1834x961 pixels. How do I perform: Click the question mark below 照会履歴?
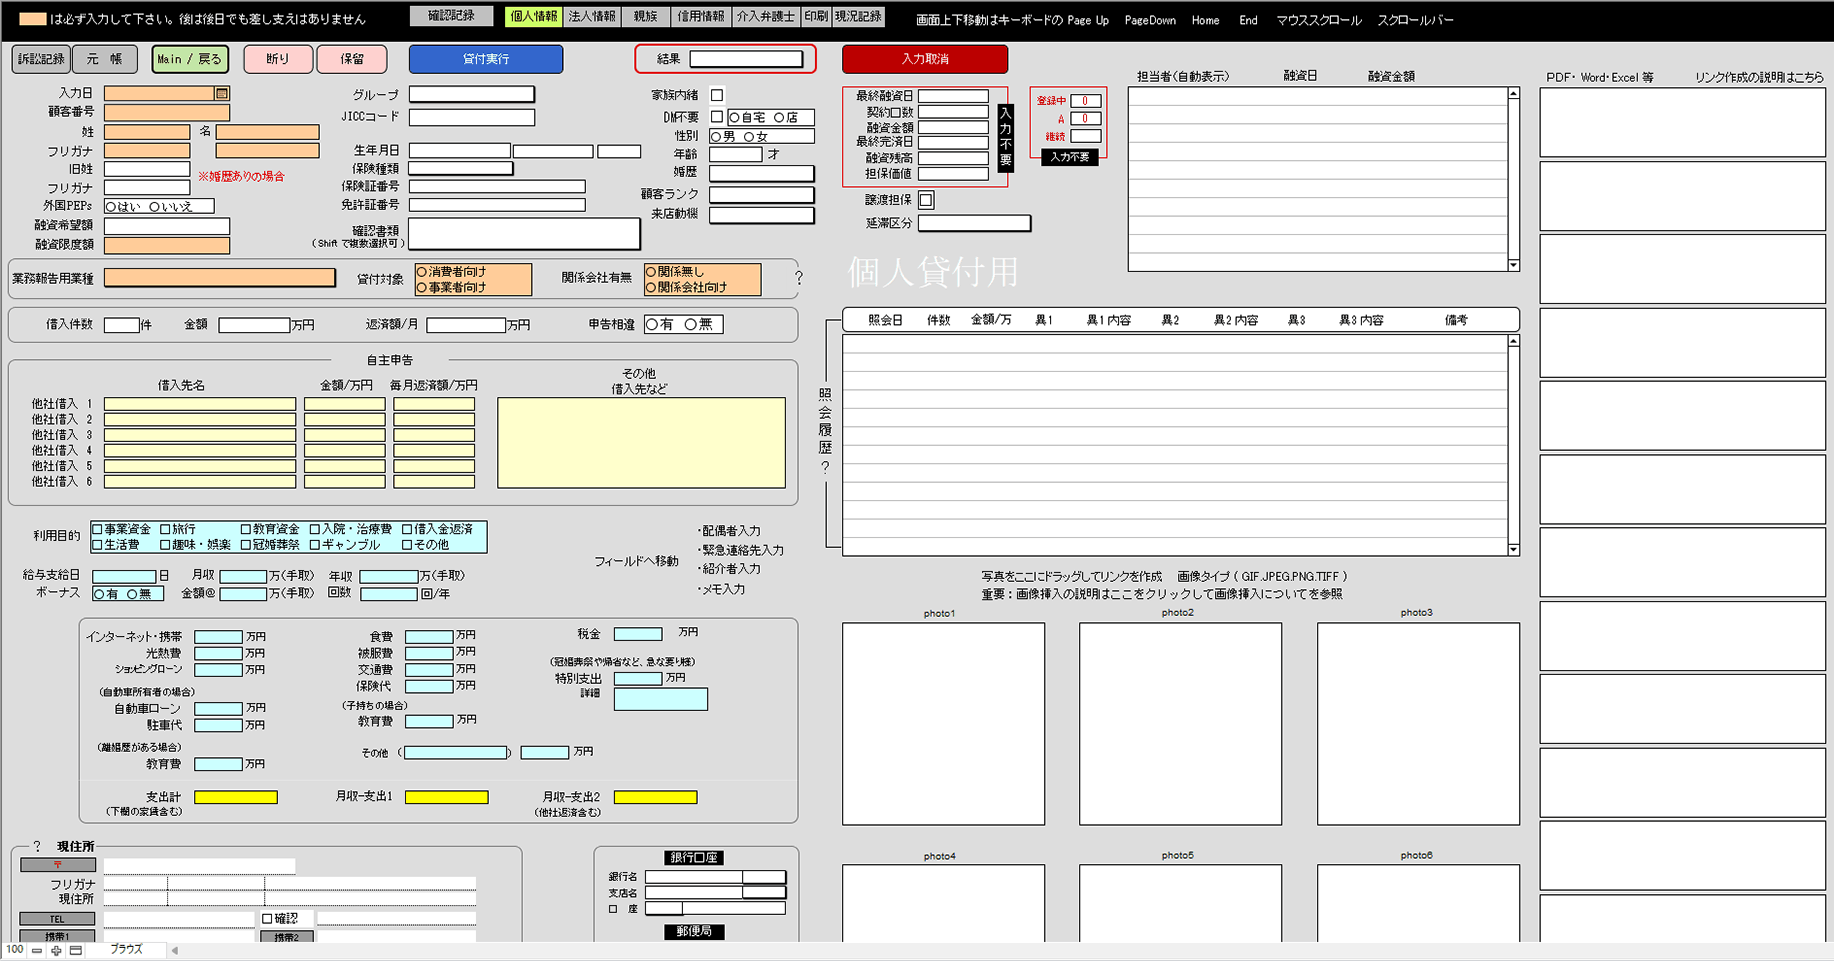point(825,468)
